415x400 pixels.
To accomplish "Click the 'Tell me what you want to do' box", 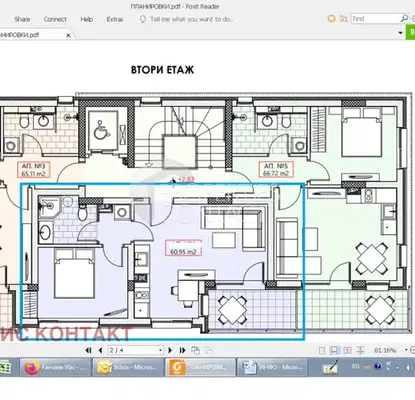I will [x=191, y=19].
